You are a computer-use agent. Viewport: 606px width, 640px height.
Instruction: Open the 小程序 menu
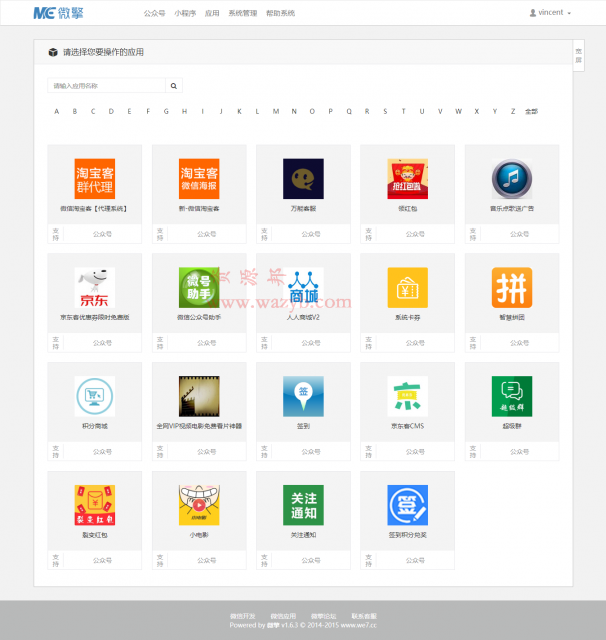tap(185, 13)
